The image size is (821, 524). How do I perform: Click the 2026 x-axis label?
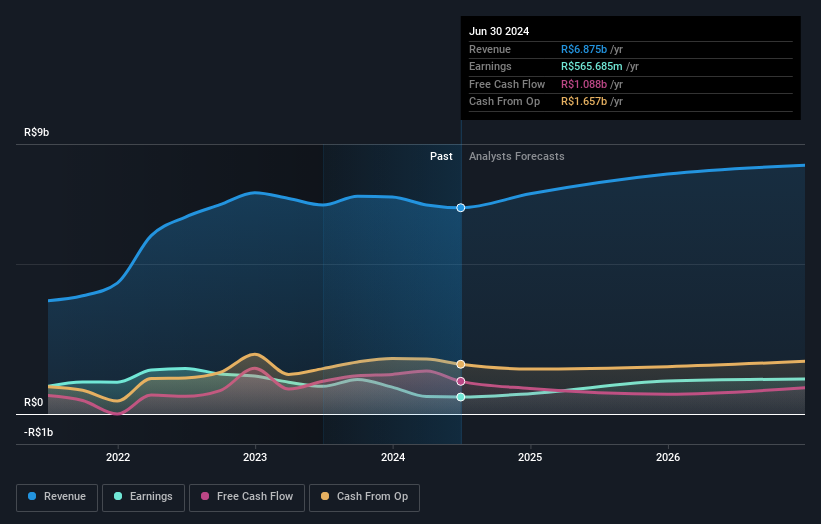click(x=668, y=457)
